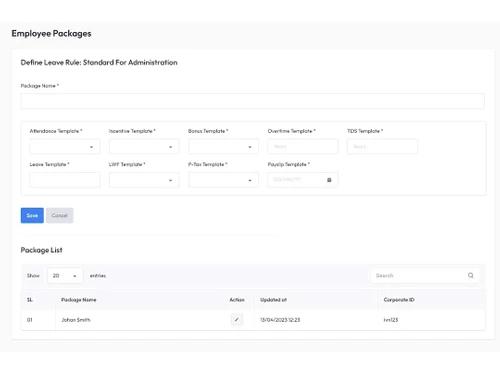The image size is (500, 375).
Task: Click the Define Leave Rule heading
Action: pyautogui.click(x=99, y=62)
